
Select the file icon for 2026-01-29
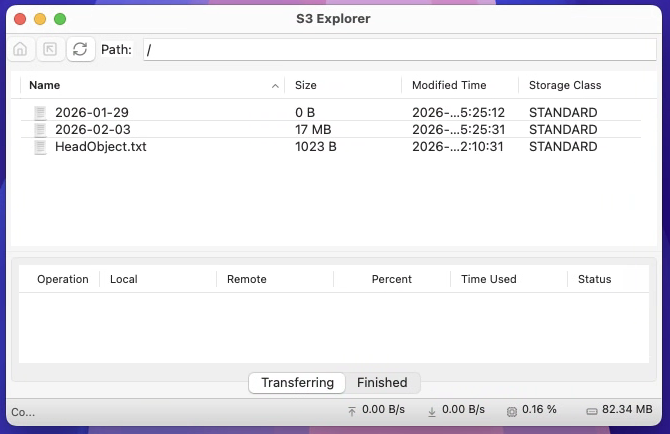pyautogui.click(x=40, y=112)
